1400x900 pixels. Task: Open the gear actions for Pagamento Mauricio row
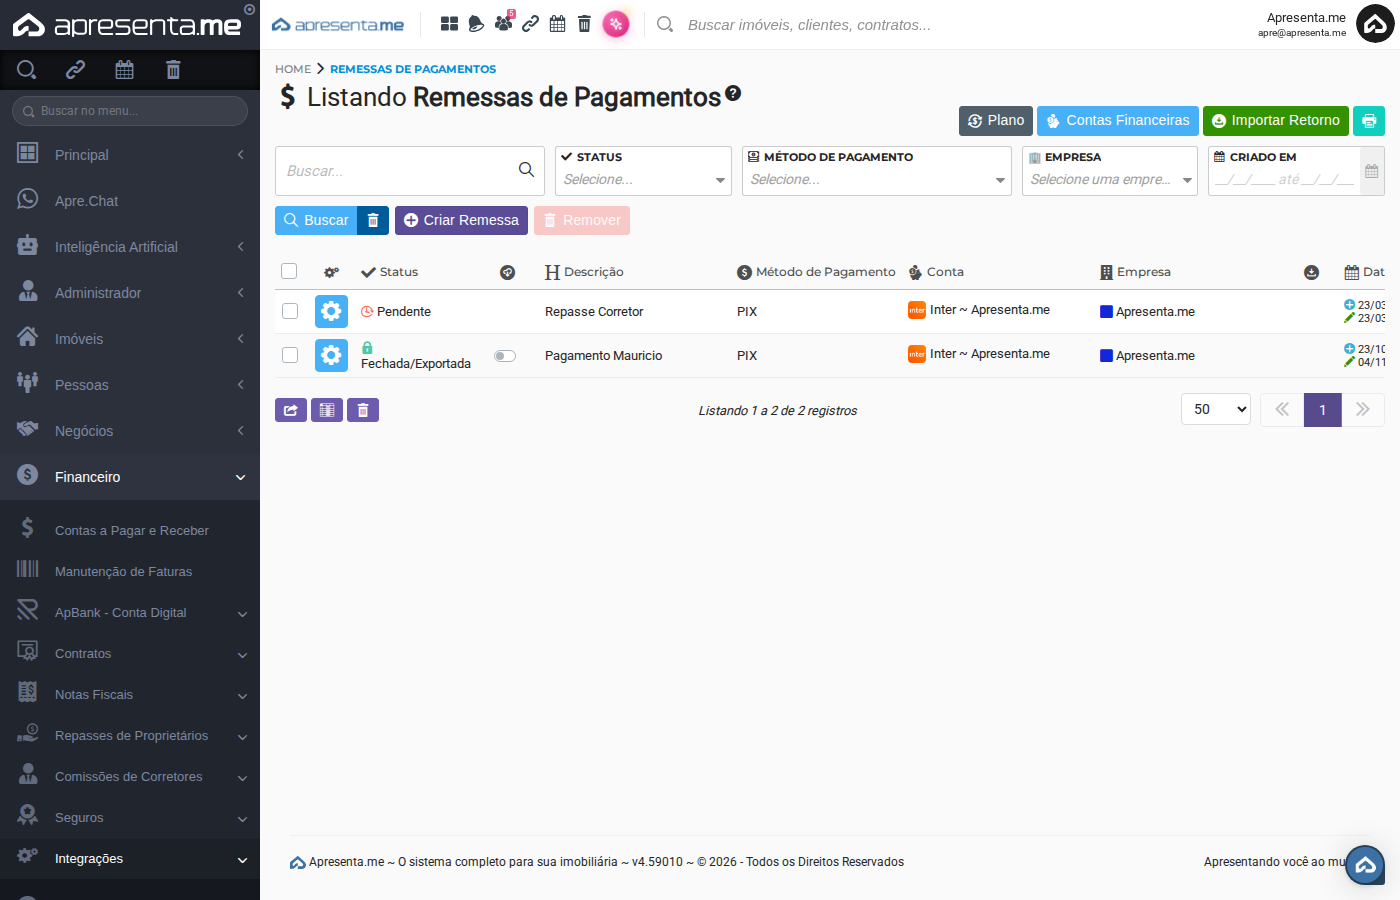[x=331, y=355]
